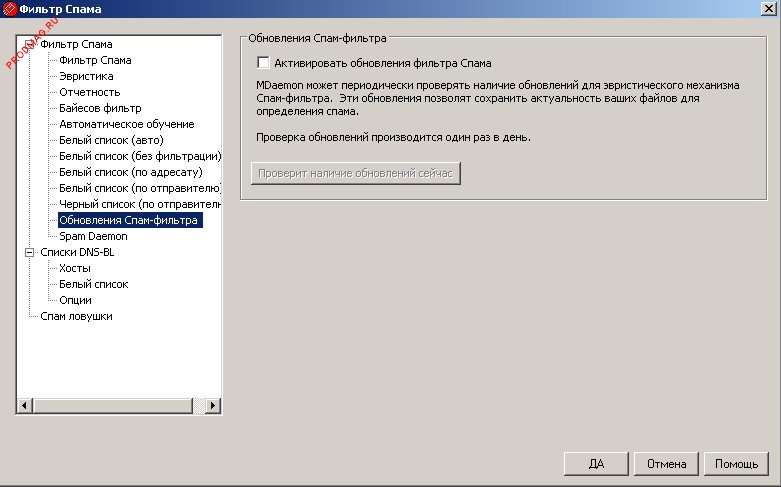Open 'Хосты' under Списки DNS-BL
Image resolution: width=781 pixels, height=487 pixels.
tap(75, 268)
